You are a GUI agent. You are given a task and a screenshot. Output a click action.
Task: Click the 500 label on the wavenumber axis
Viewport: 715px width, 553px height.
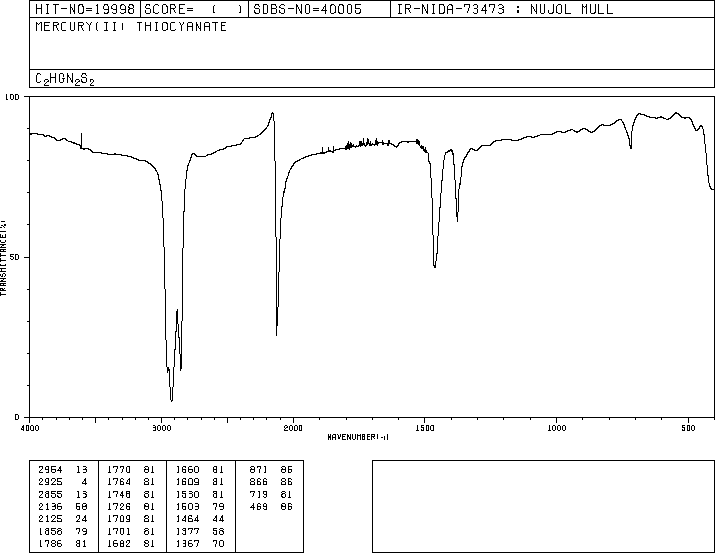coord(688,428)
